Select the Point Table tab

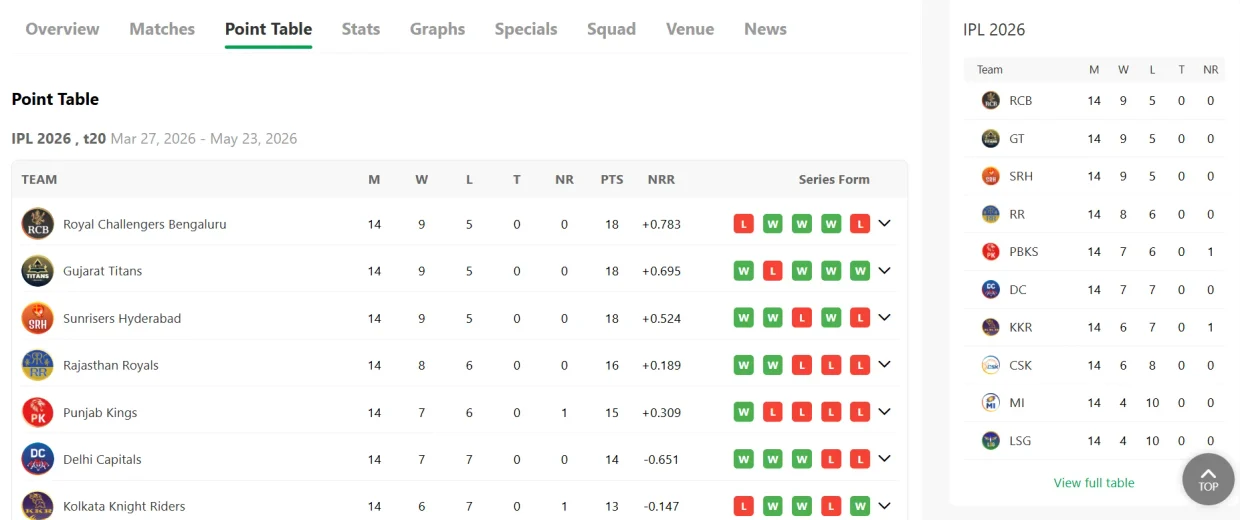[268, 29]
